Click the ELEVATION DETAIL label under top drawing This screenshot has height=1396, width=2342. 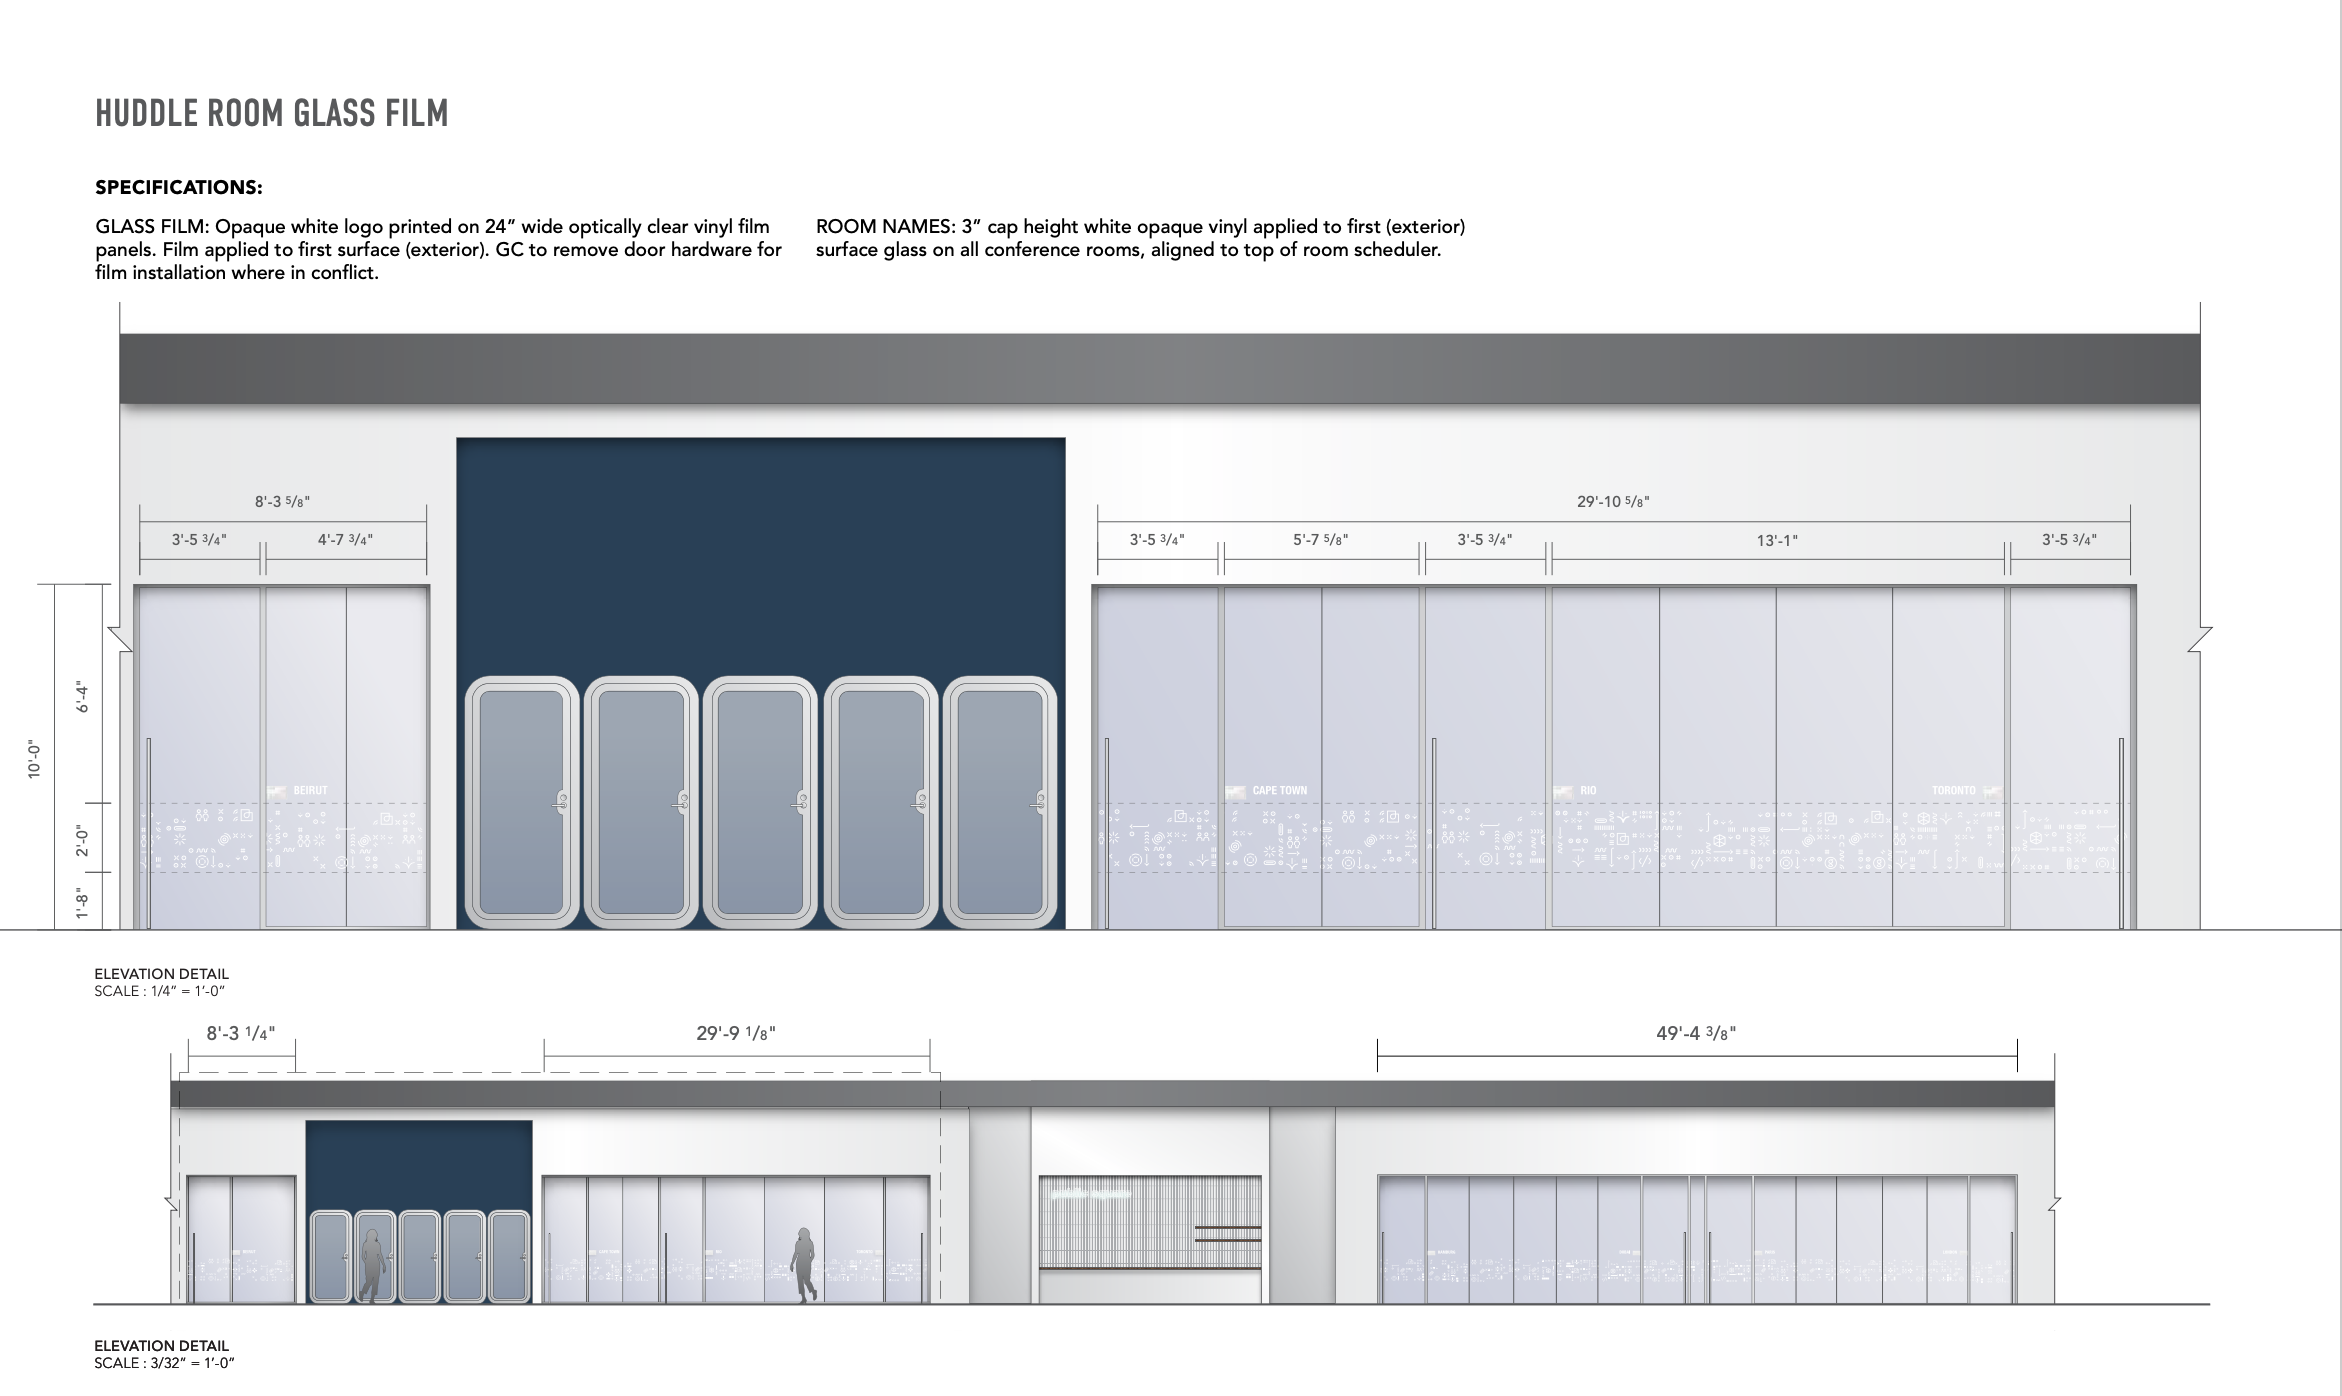pyautogui.click(x=160, y=973)
